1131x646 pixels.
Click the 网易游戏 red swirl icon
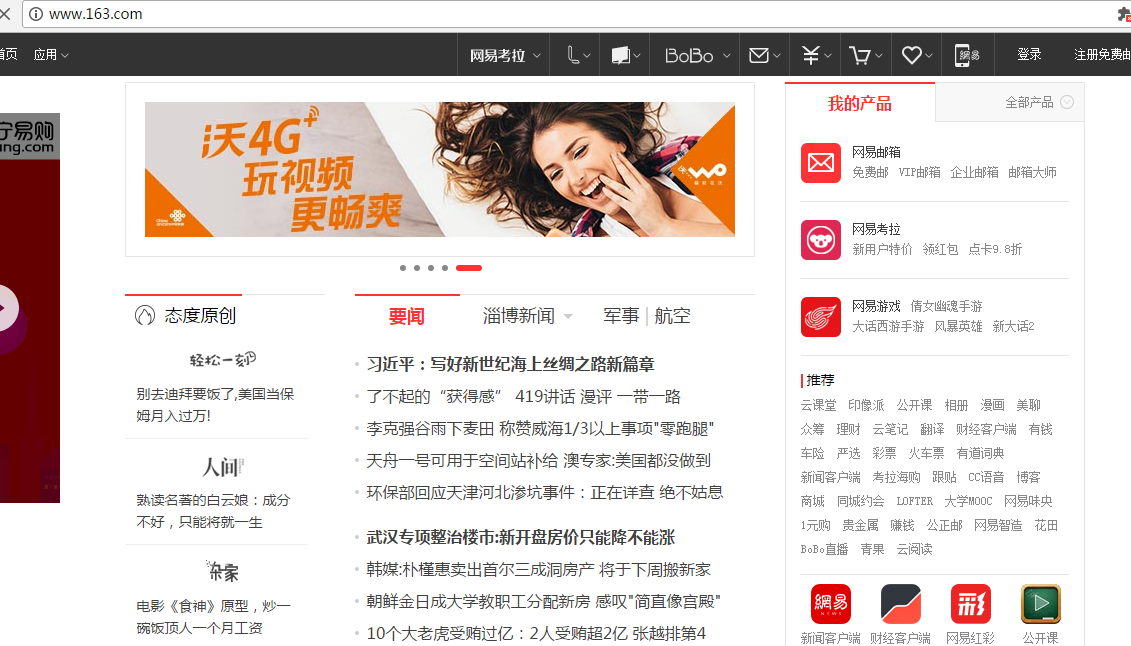pos(820,317)
